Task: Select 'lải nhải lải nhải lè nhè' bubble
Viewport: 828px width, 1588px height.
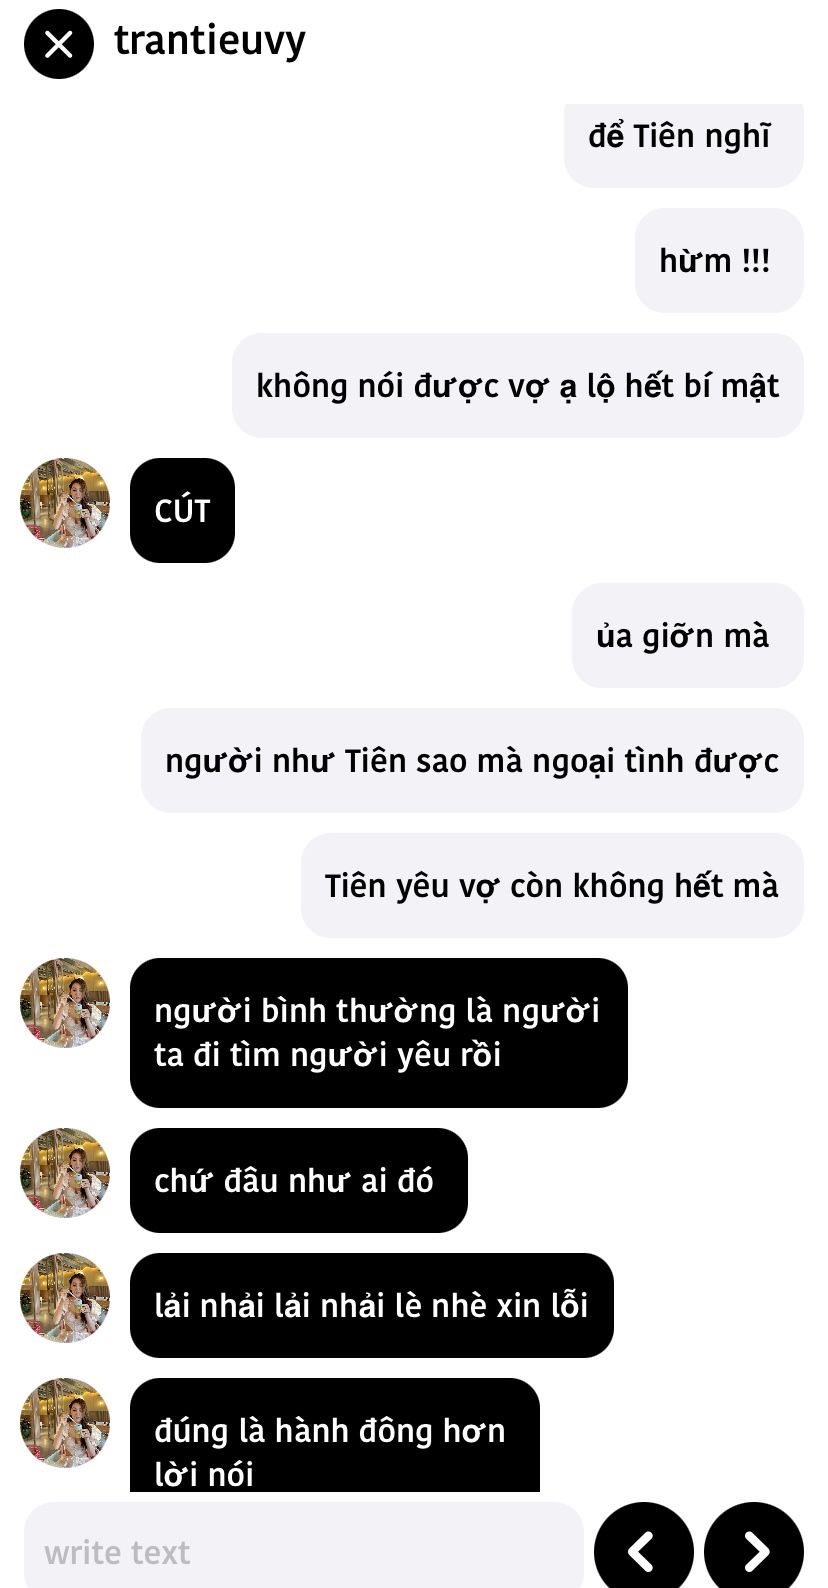Action: click(x=372, y=1305)
